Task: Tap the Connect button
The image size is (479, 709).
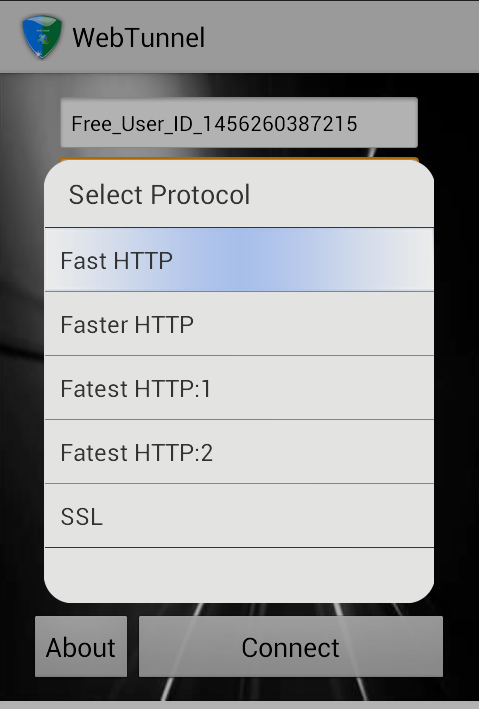Action: (x=291, y=647)
